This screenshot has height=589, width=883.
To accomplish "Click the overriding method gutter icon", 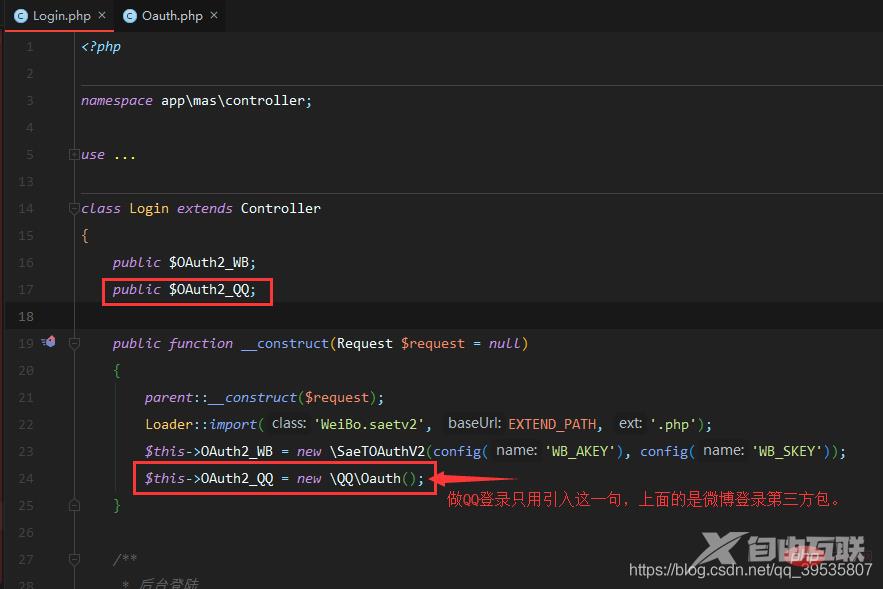I will [x=48, y=343].
